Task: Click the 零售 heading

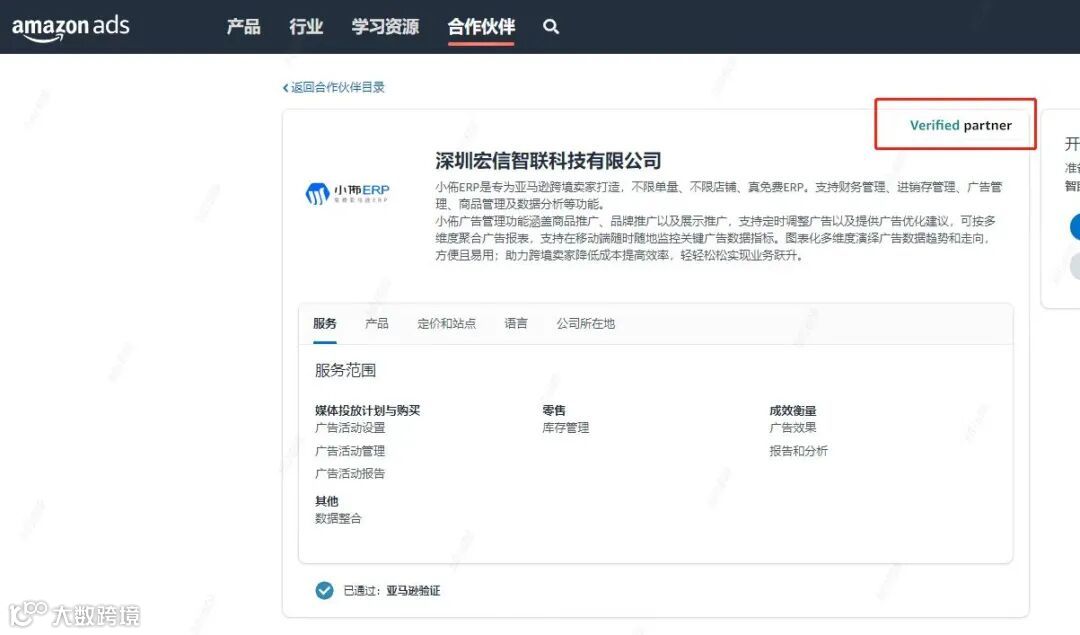Action: click(554, 410)
